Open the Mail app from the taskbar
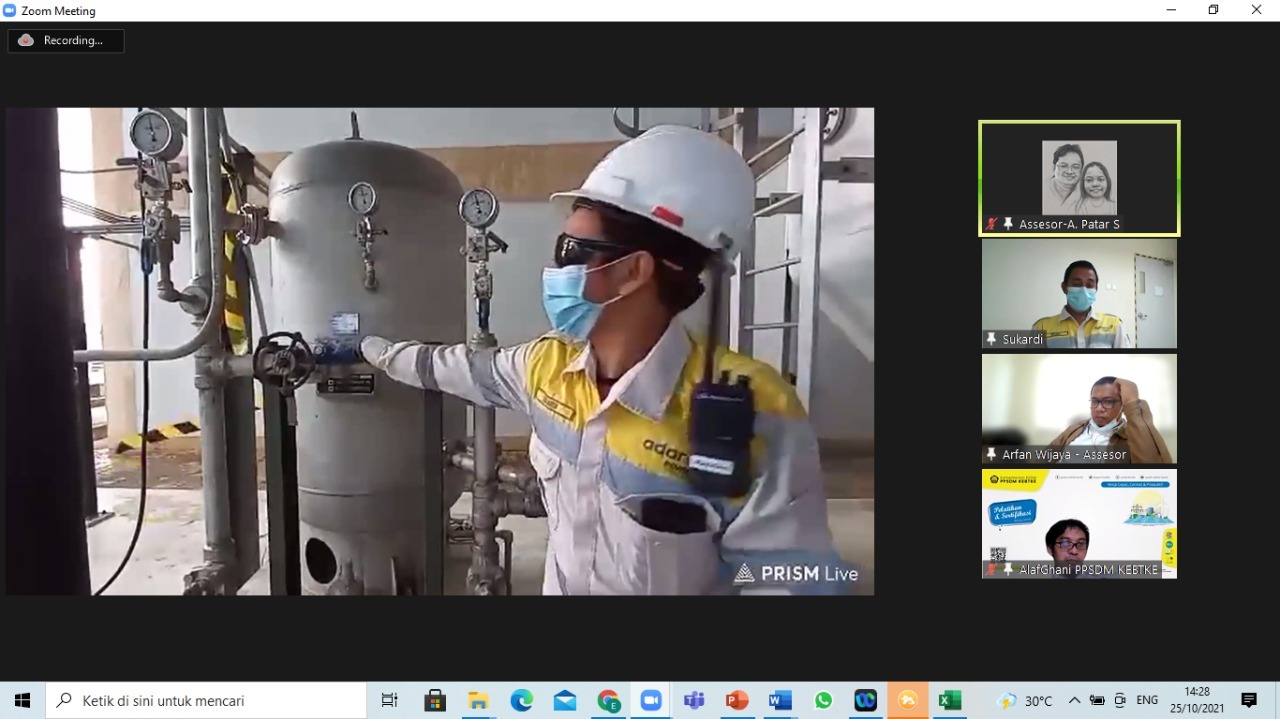The image size is (1280, 719). 565,700
